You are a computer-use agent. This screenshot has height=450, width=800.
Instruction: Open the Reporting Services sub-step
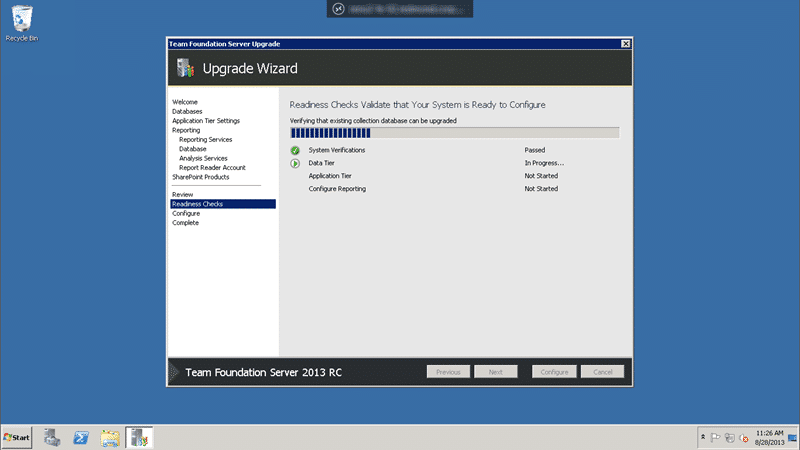[206, 139]
